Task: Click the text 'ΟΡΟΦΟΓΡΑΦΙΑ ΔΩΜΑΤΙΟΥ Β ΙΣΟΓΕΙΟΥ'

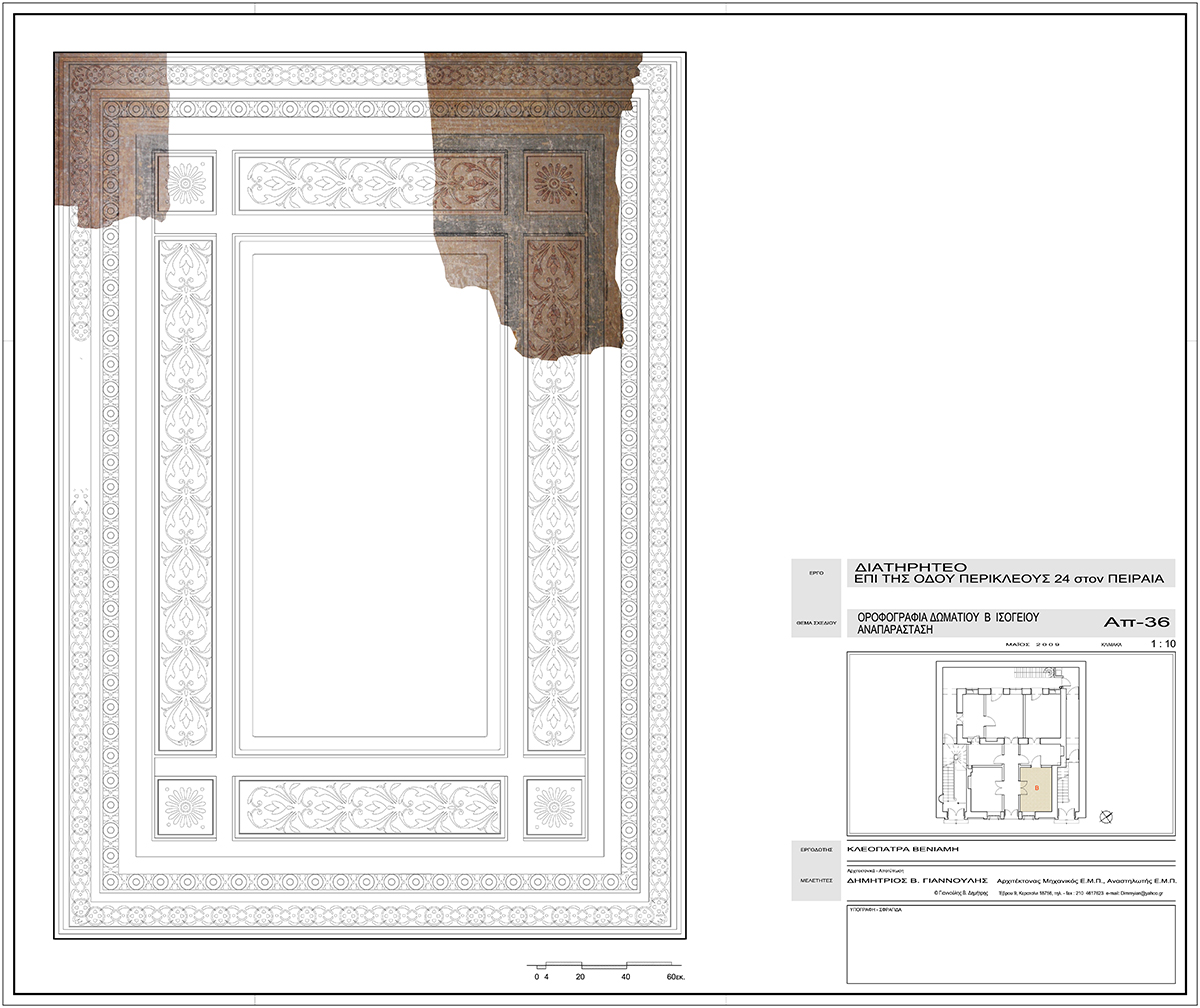Action: (950, 618)
